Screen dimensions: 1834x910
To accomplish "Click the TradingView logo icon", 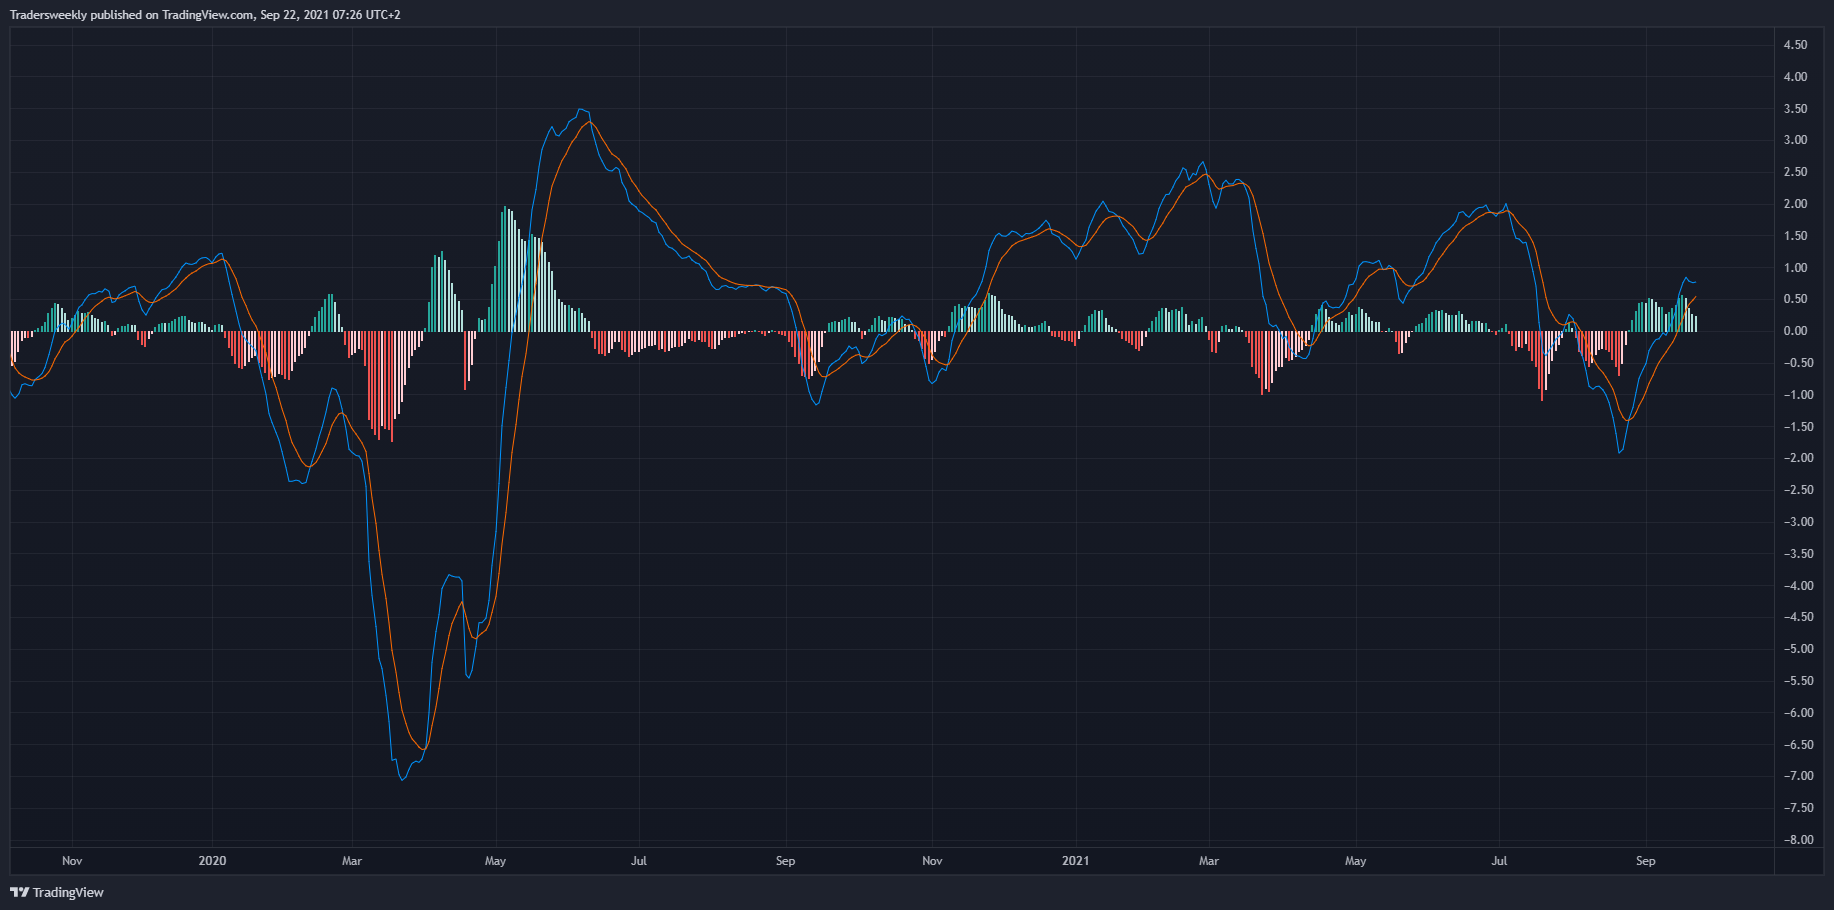I will pos(19,892).
